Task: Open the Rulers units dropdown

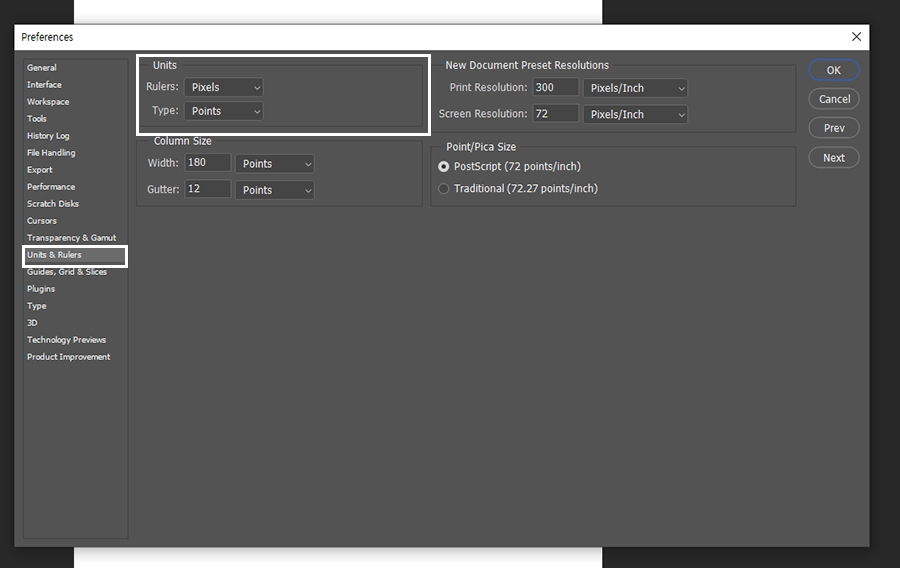Action: pyautogui.click(x=224, y=87)
